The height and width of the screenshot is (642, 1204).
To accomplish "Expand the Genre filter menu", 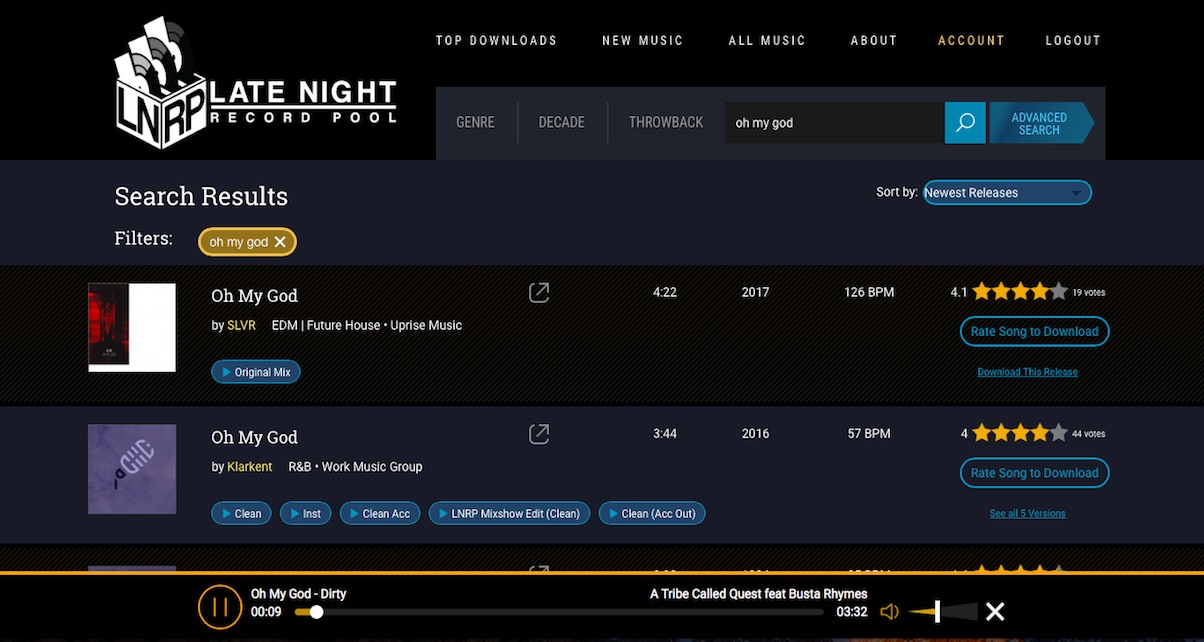I will click(475, 123).
